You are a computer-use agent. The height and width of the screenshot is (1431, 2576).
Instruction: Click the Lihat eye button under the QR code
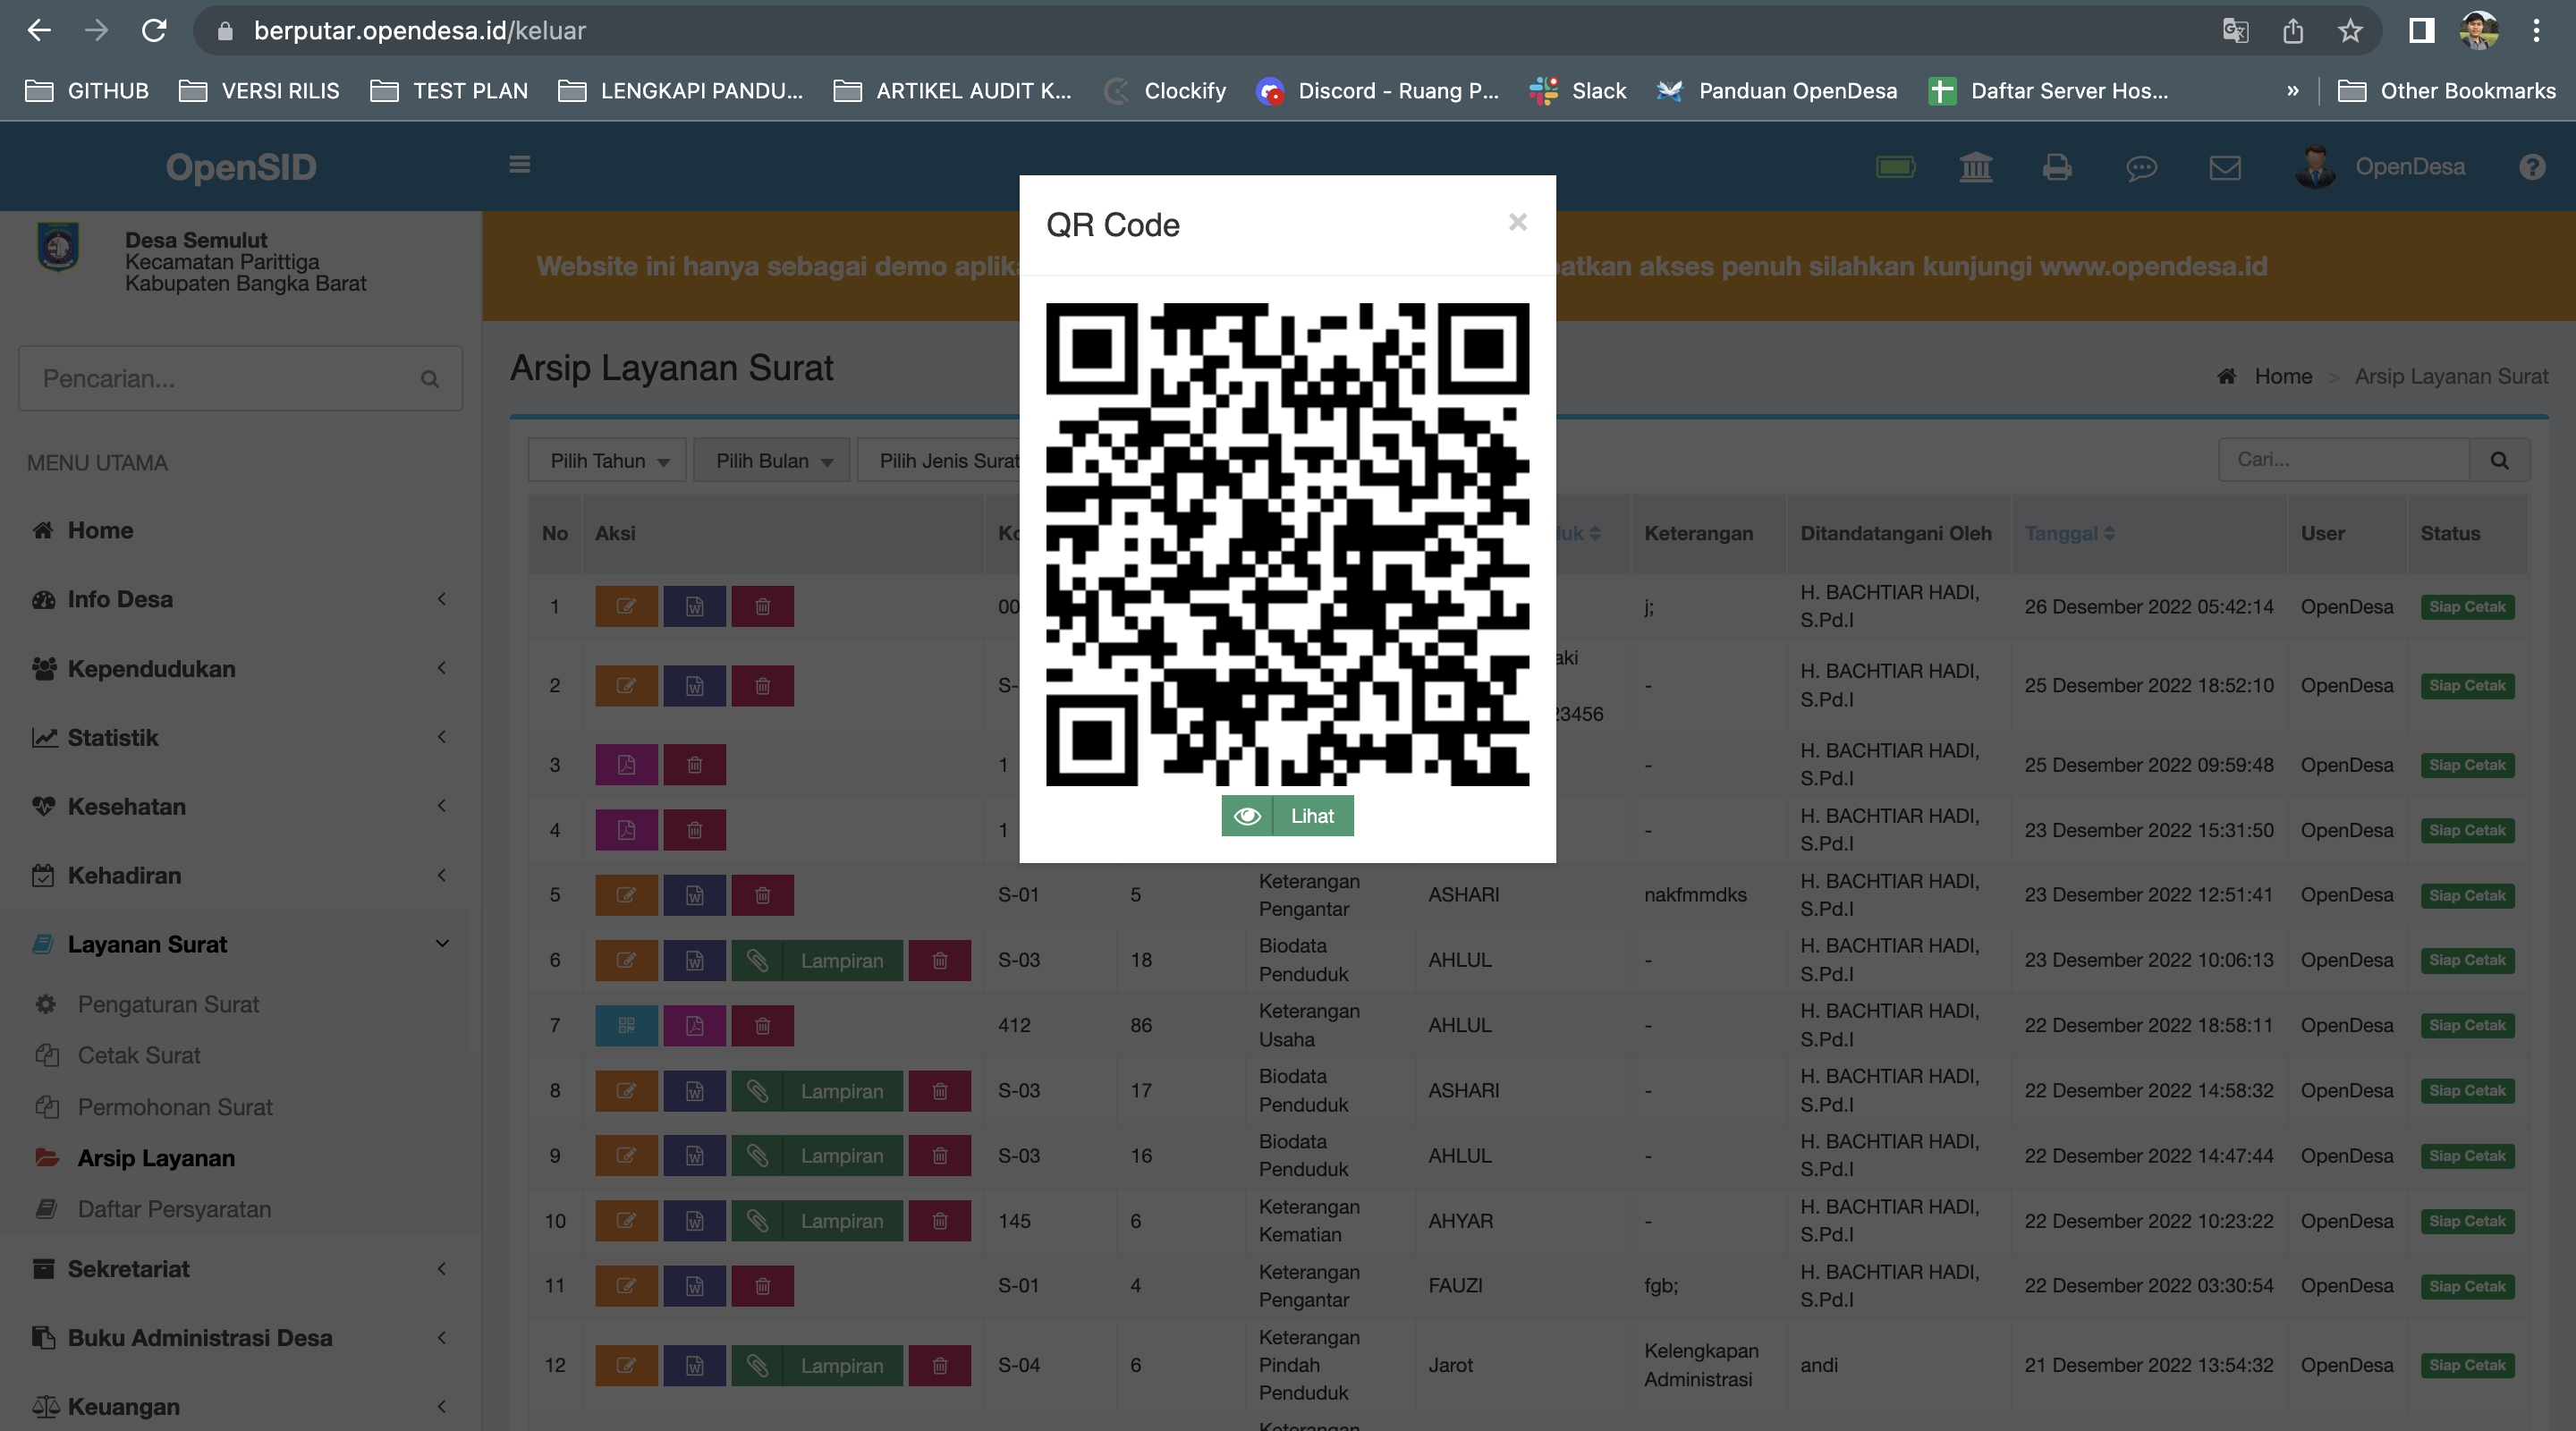click(x=1287, y=815)
